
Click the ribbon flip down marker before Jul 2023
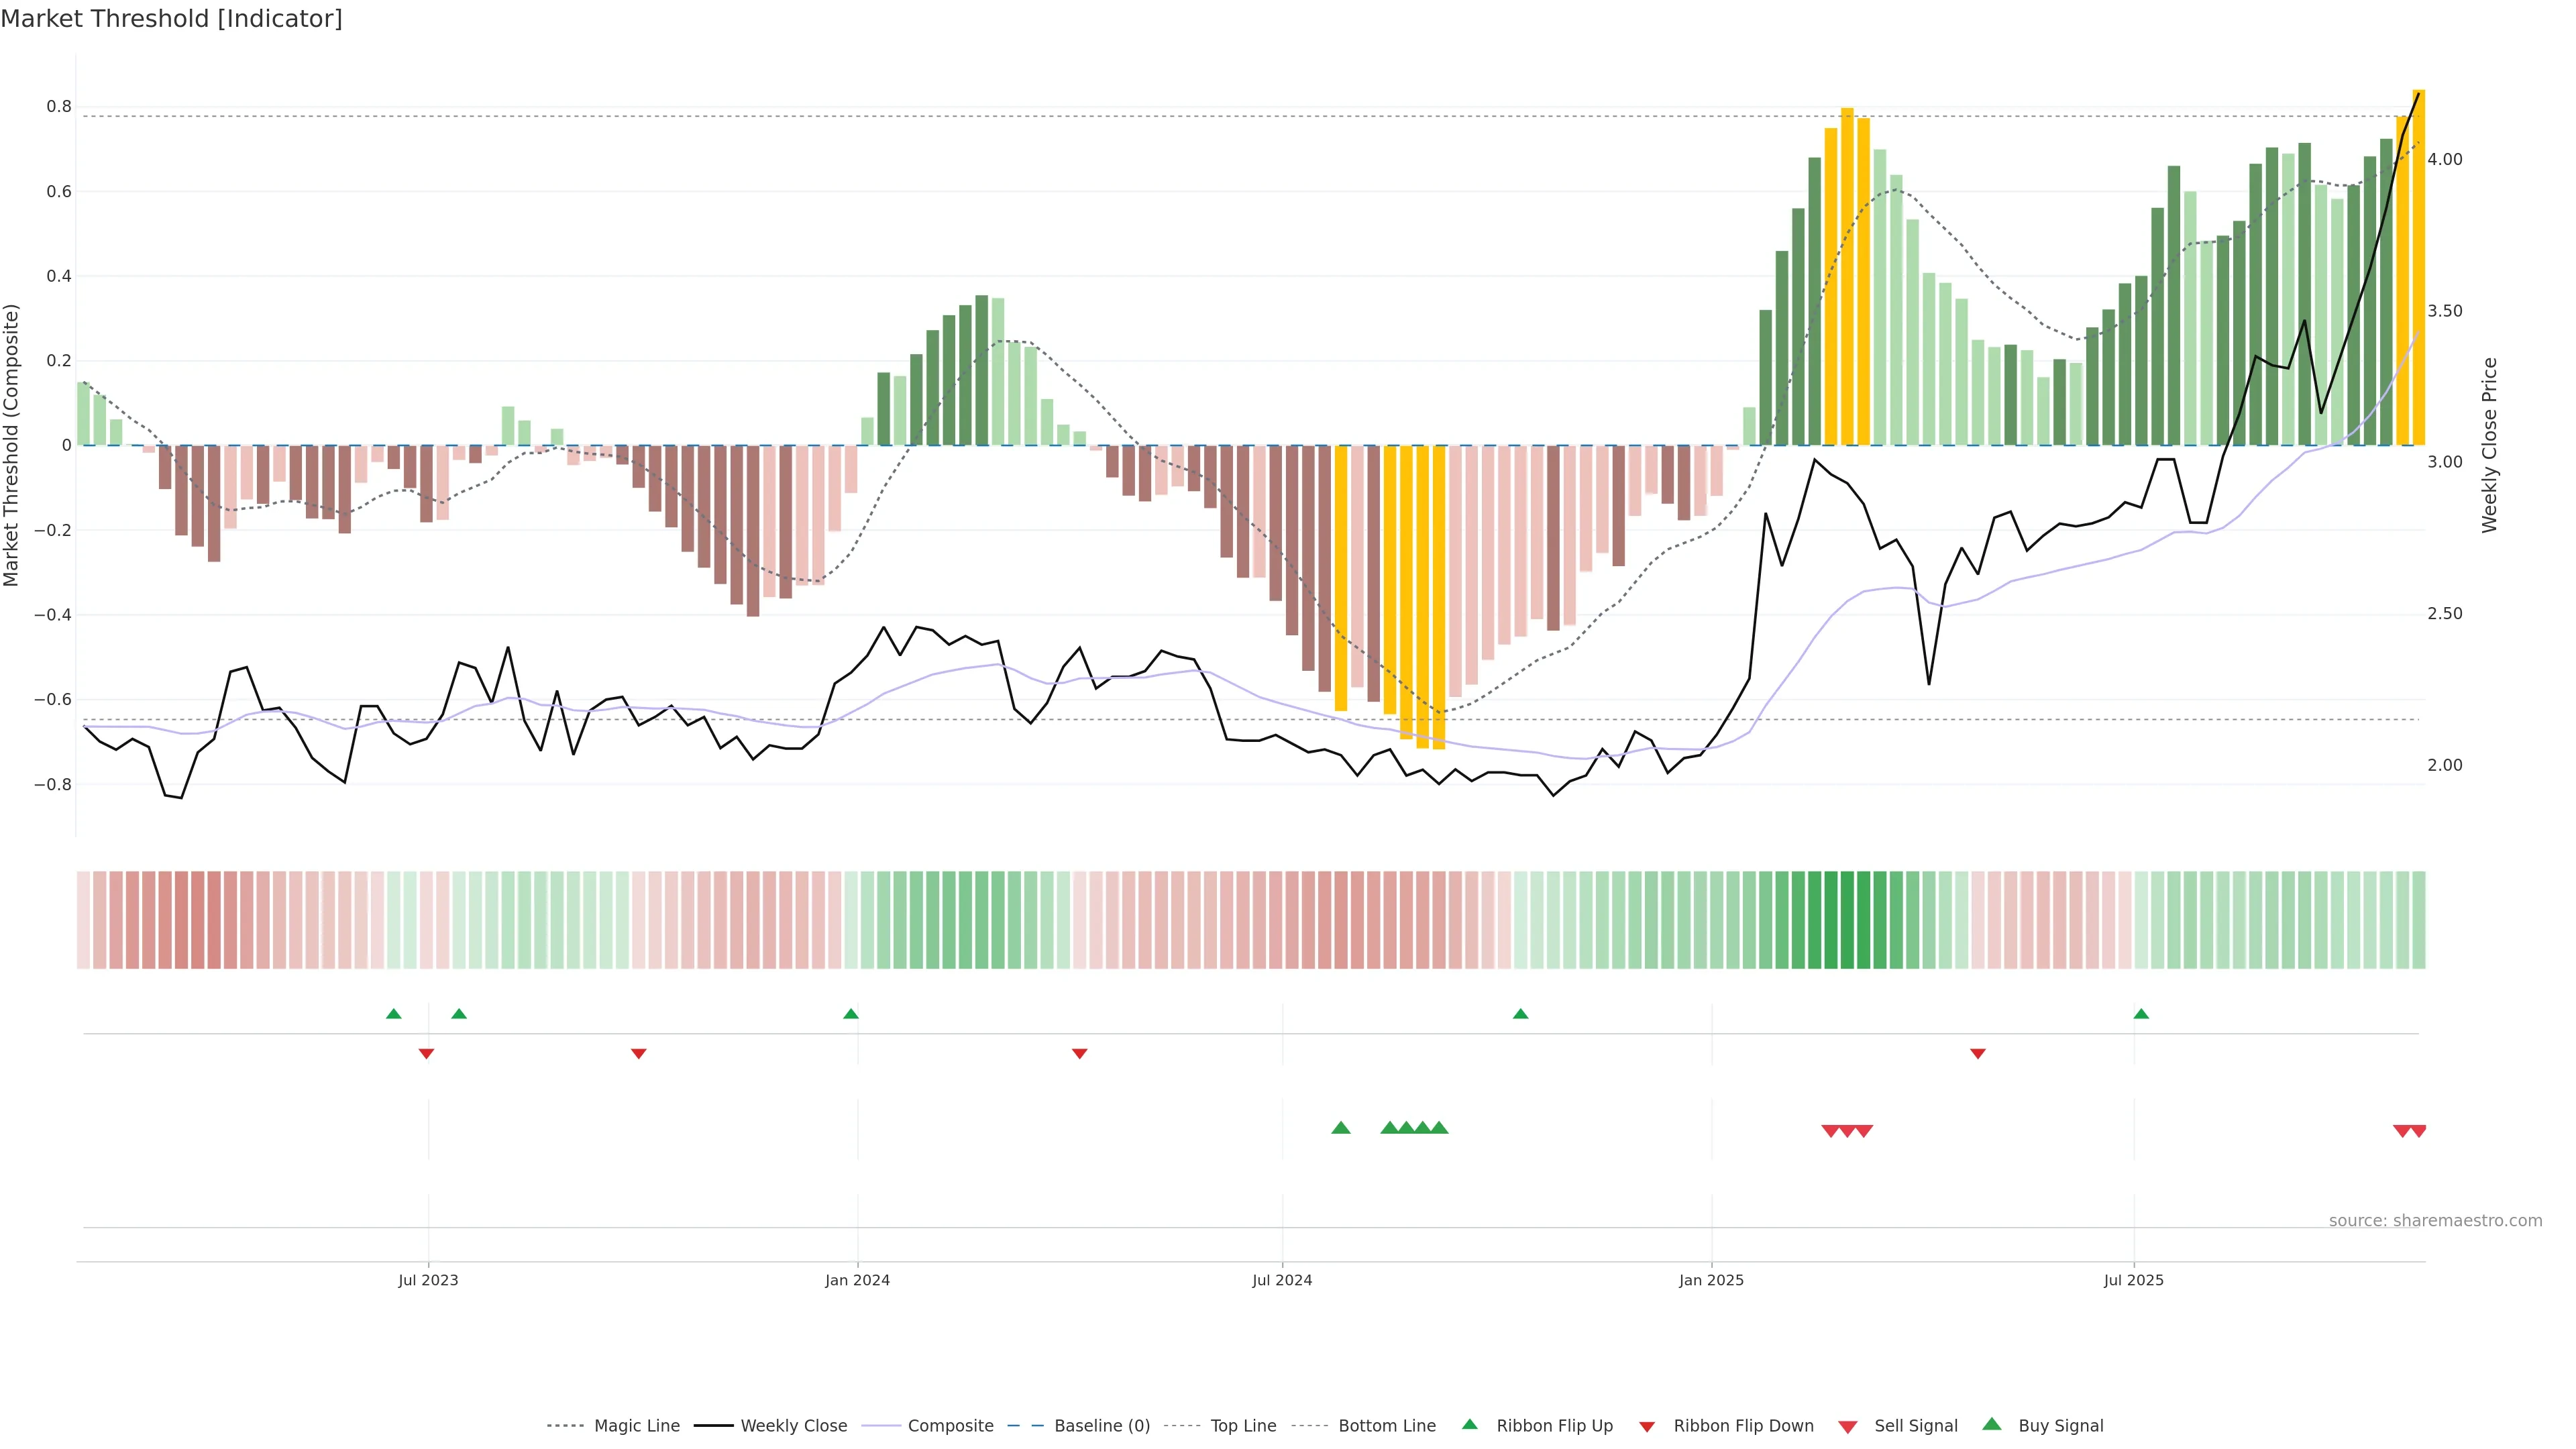(426, 1054)
